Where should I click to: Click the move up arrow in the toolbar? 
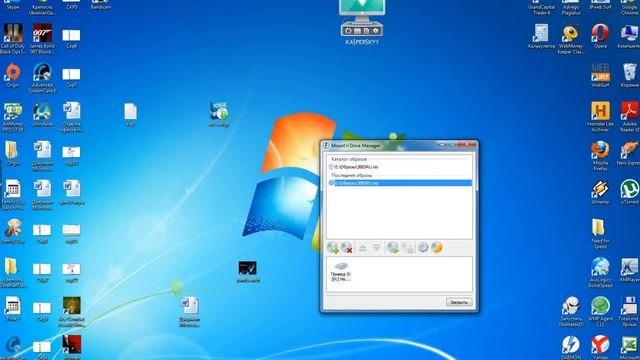point(362,247)
